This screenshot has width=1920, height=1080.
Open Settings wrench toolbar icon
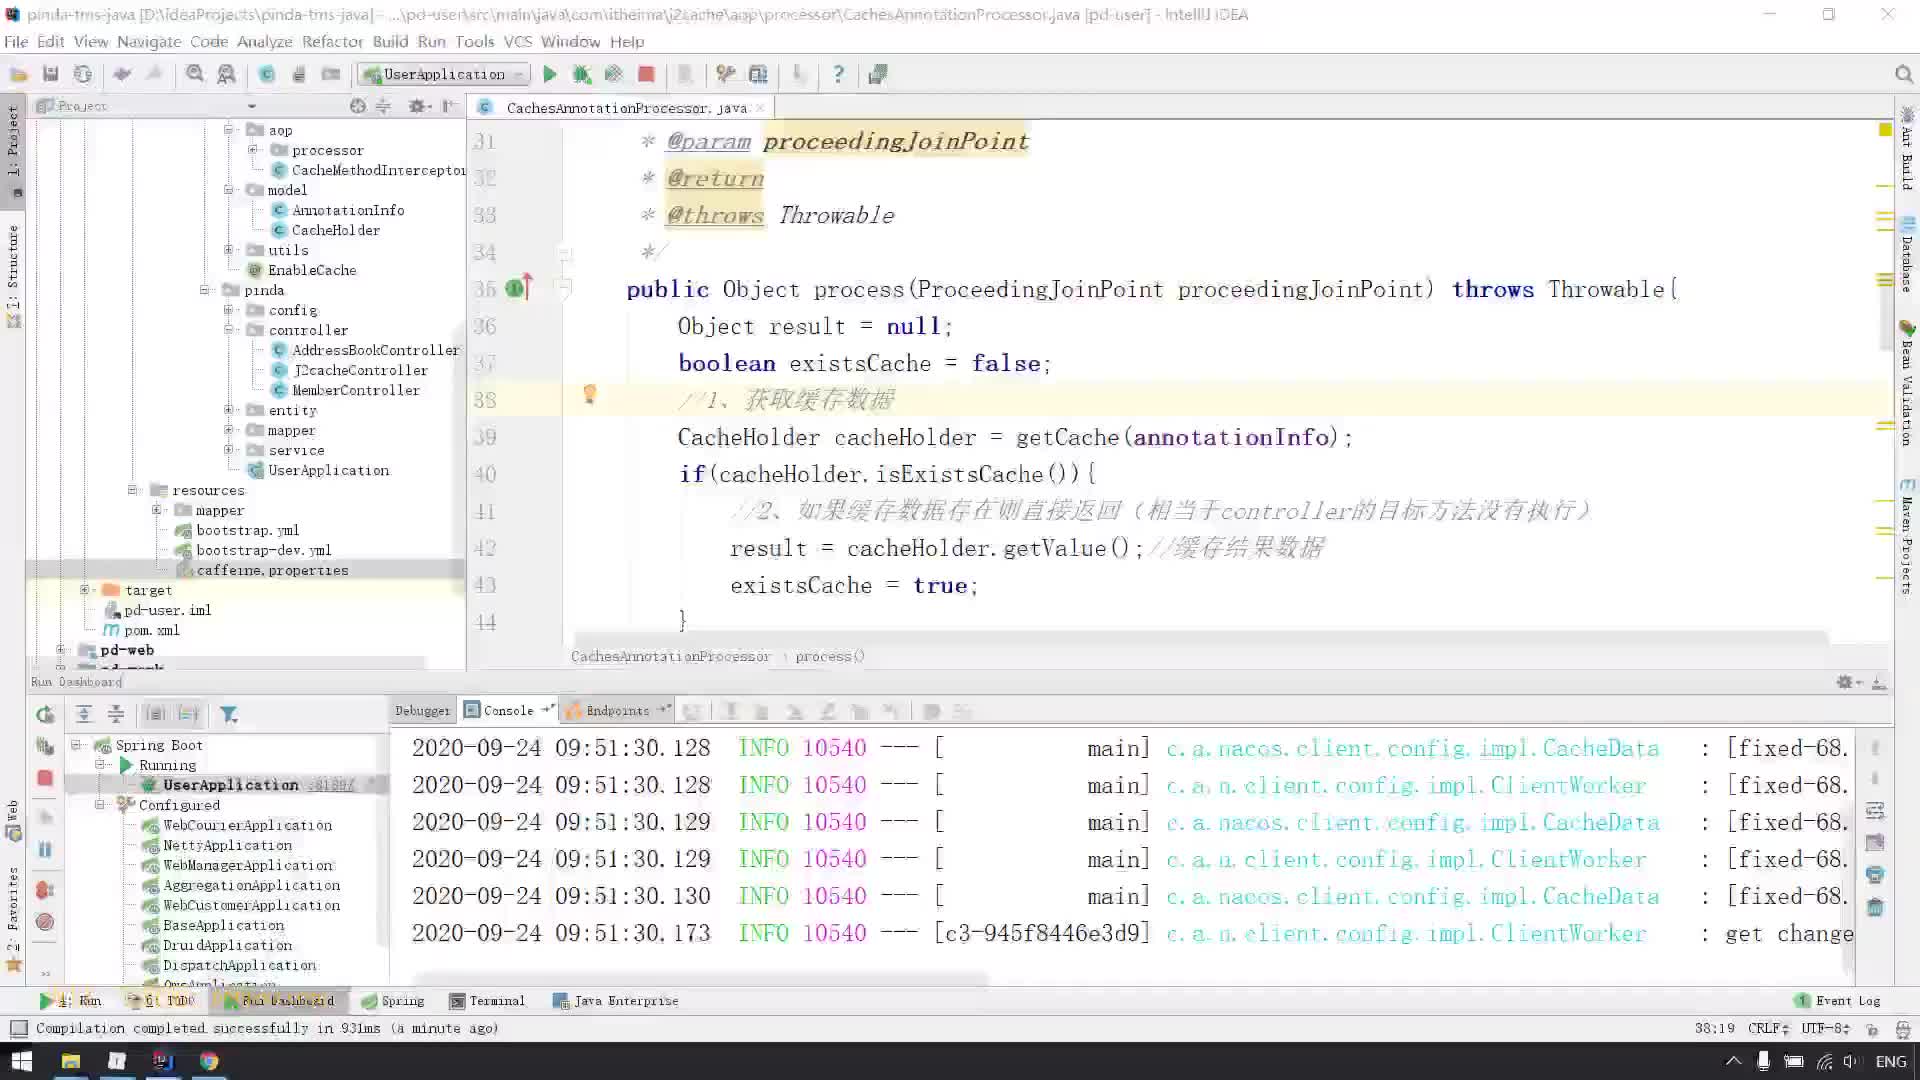click(726, 74)
